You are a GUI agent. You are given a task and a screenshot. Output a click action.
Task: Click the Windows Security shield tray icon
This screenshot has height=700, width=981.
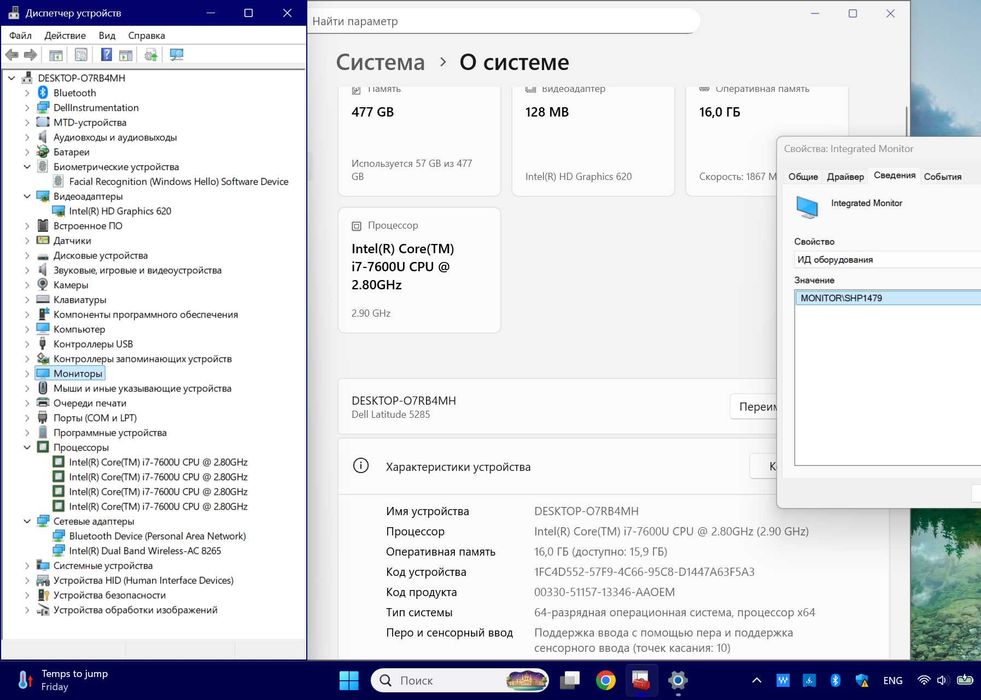(x=862, y=681)
